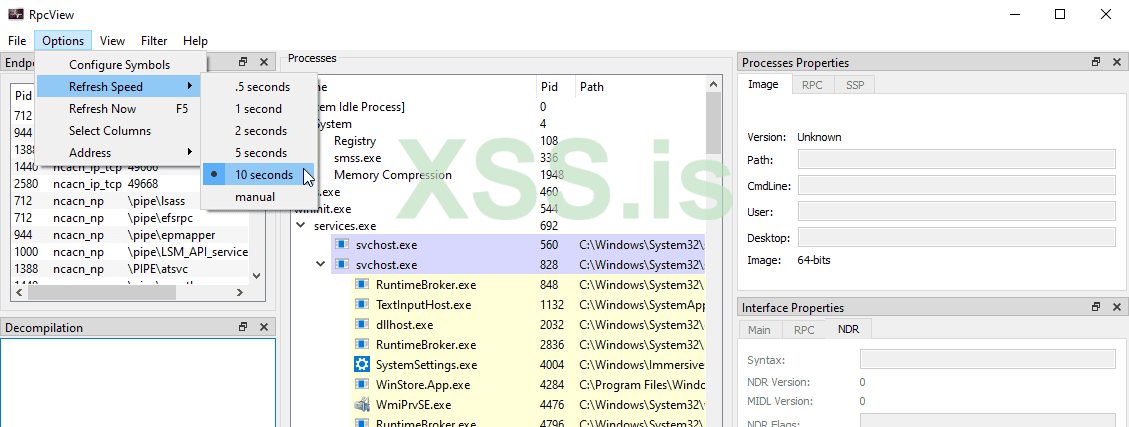Switch to the Image tab

[x=763, y=84]
